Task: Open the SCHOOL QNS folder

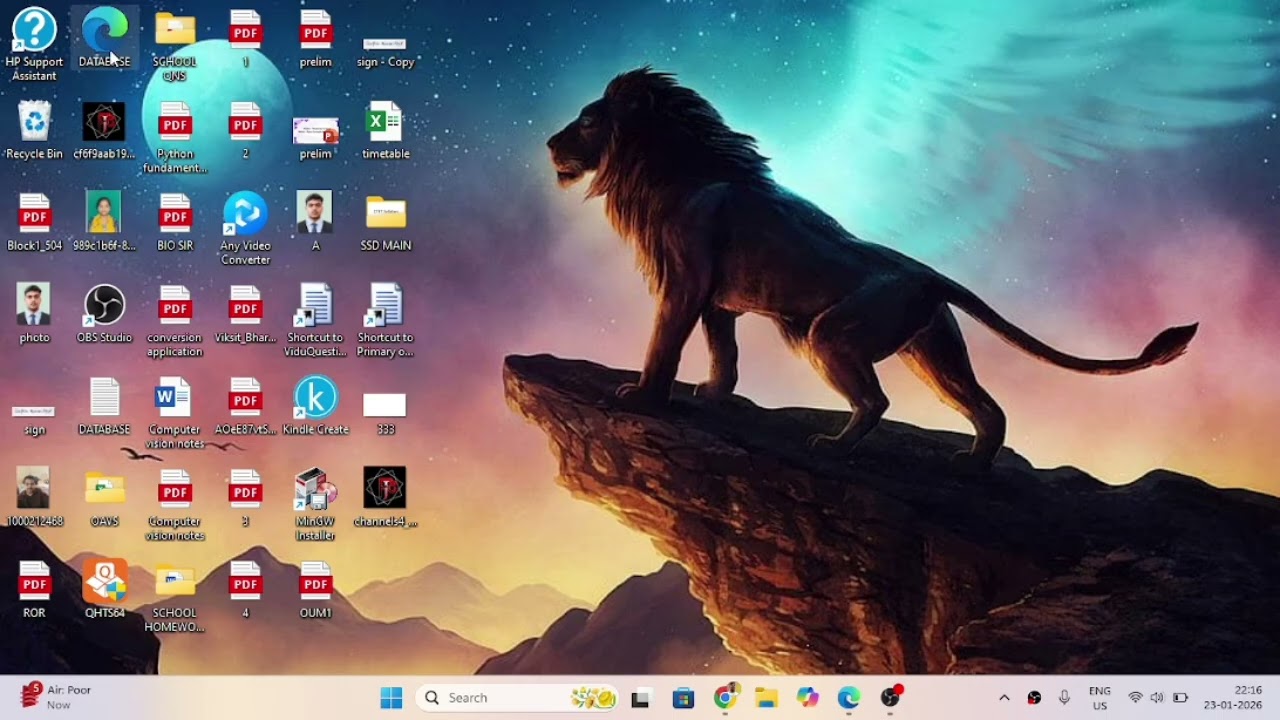Action: (175, 43)
